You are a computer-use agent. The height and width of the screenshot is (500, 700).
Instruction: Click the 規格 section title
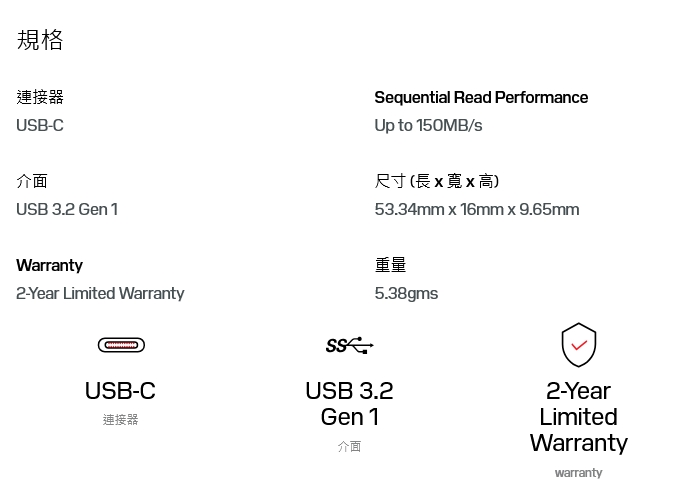click(40, 40)
